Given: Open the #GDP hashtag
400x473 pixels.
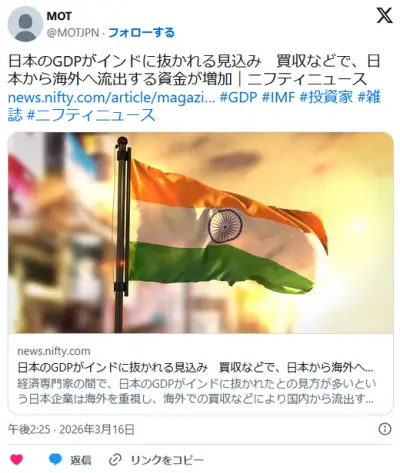Looking at the screenshot, I should point(239,98).
